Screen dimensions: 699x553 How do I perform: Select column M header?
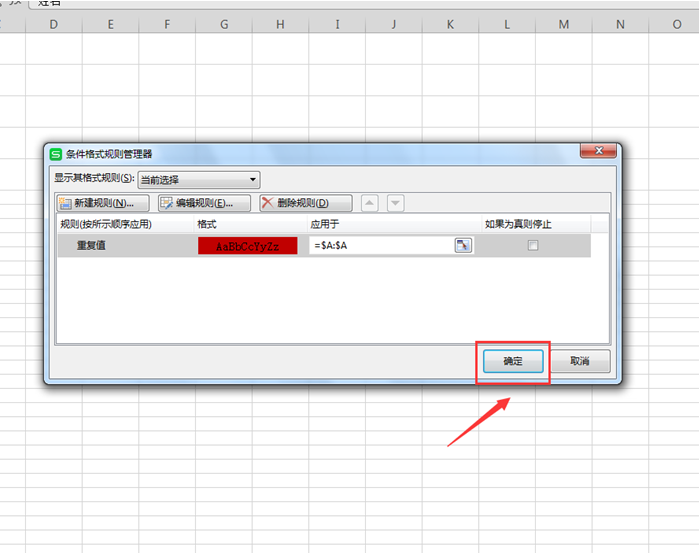[x=563, y=24]
